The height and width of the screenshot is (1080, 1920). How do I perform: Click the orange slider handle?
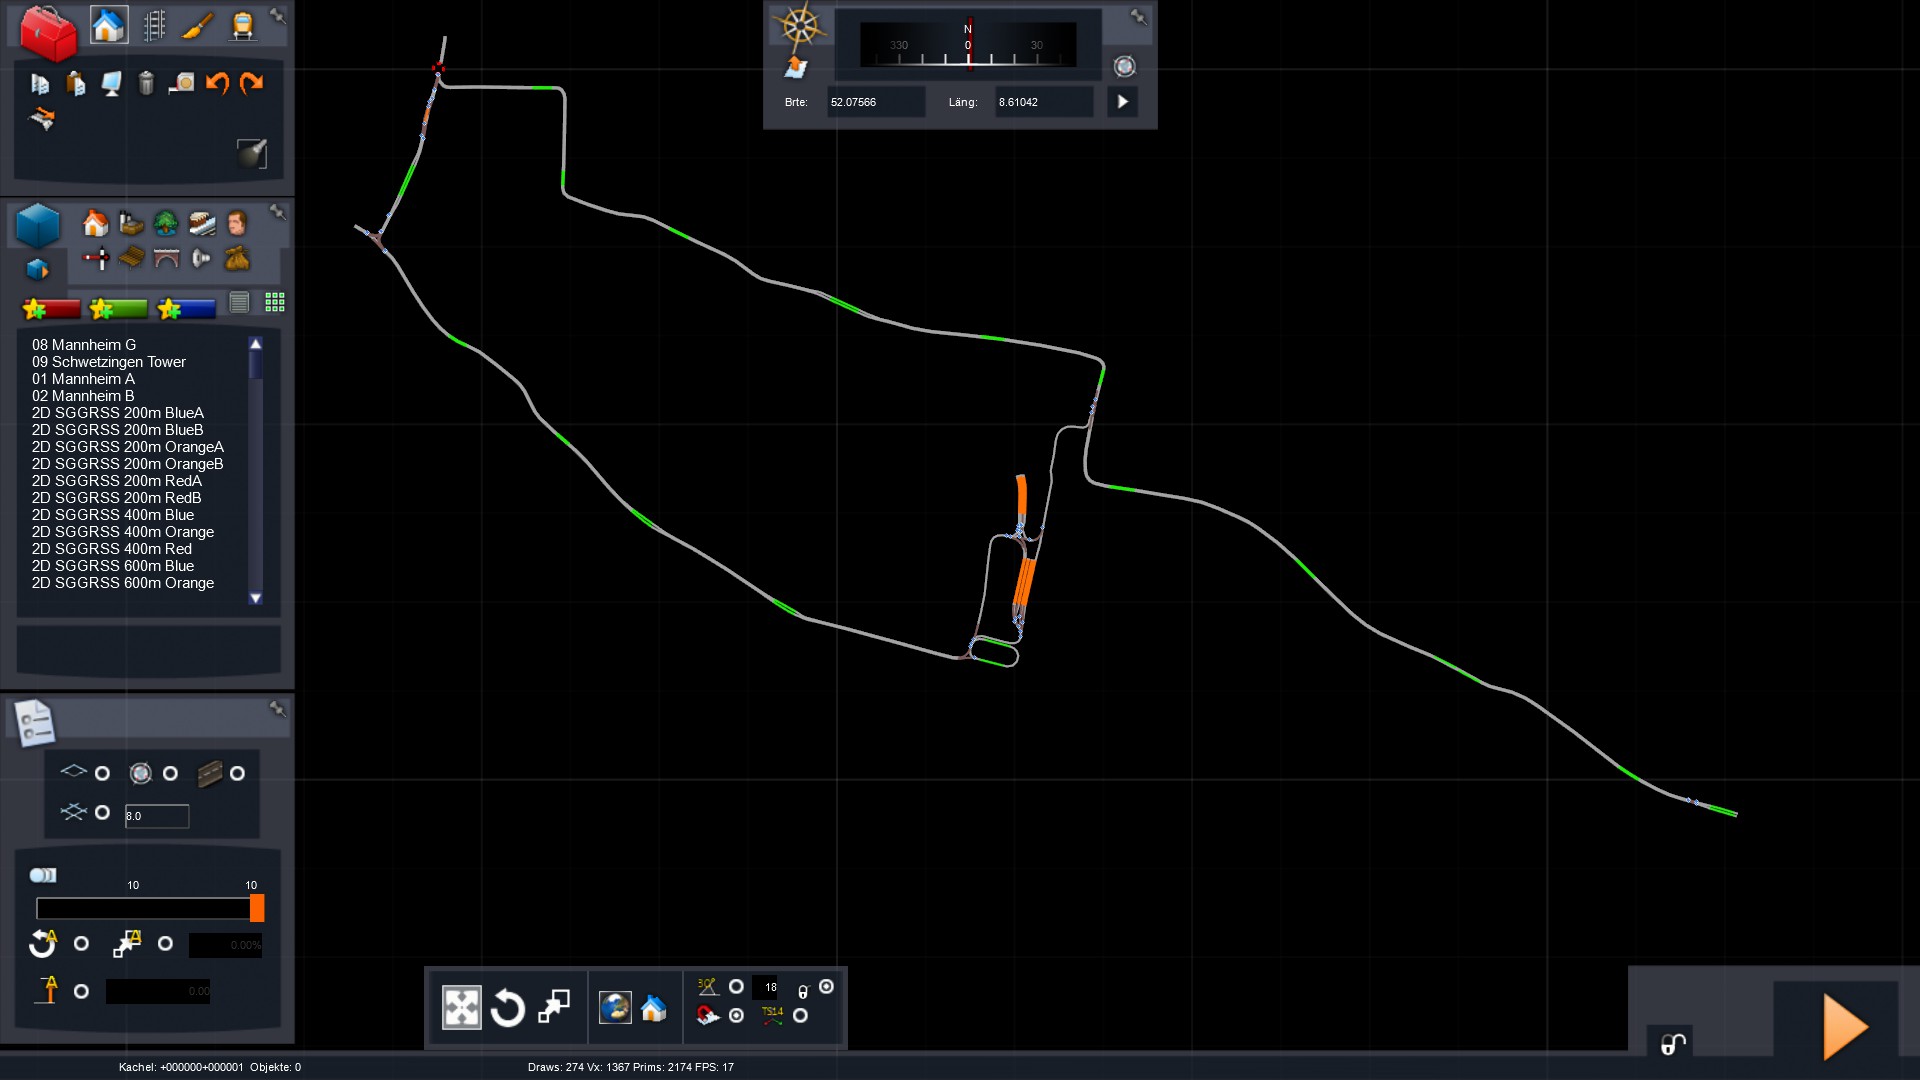tap(257, 908)
